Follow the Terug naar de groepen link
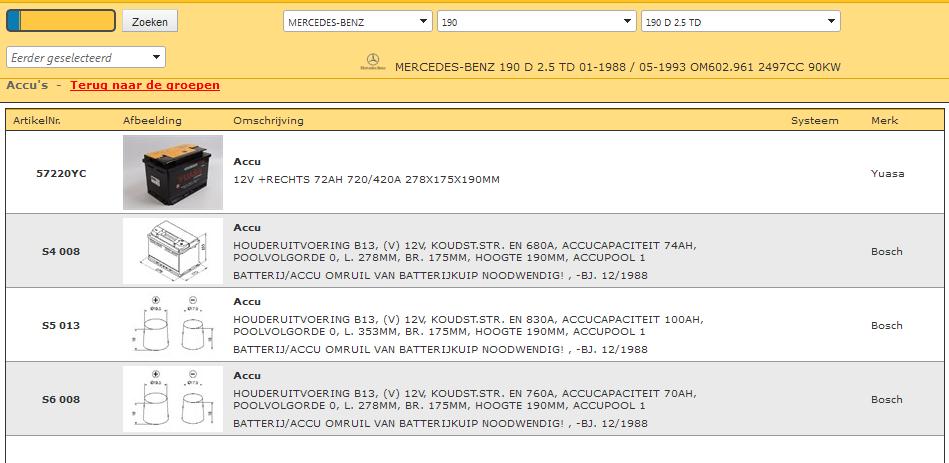Image resolution: width=949 pixels, height=463 pixels. (x=145, y=85)
